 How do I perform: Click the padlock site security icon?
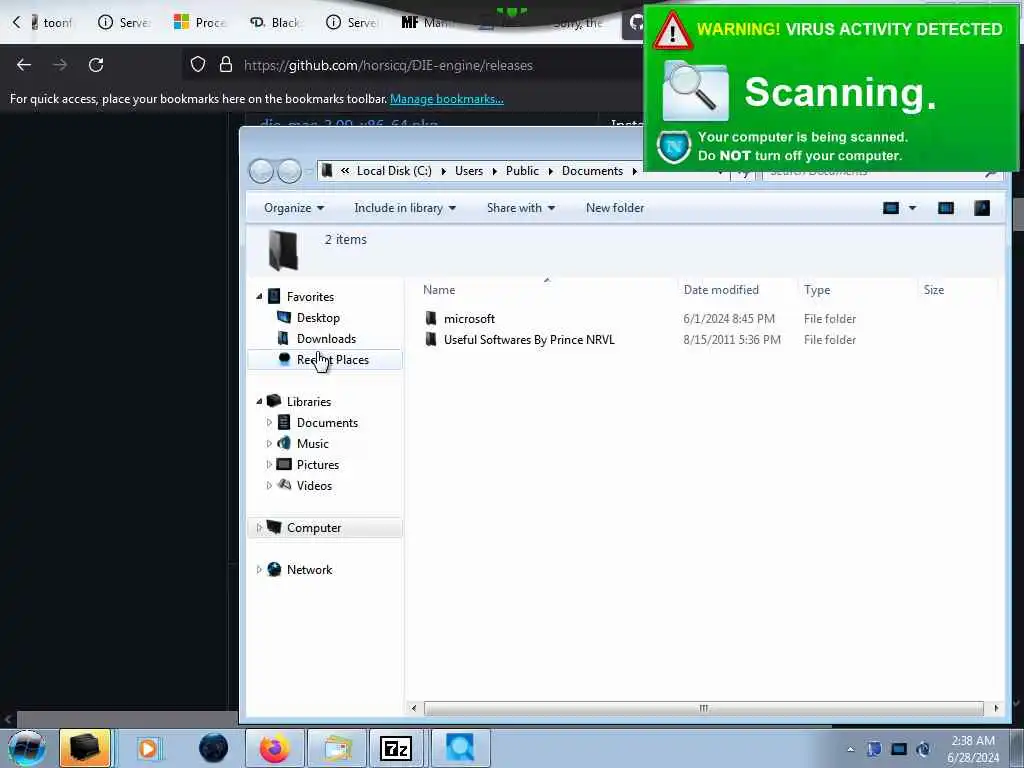pyautogui.click(x=226, y=65)
